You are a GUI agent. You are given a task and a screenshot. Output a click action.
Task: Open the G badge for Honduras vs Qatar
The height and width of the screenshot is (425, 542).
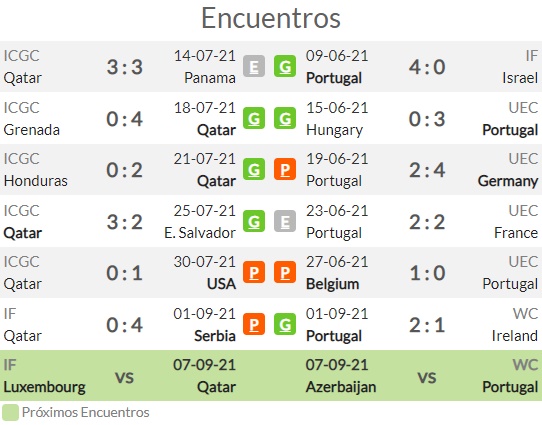pos(254,169)
